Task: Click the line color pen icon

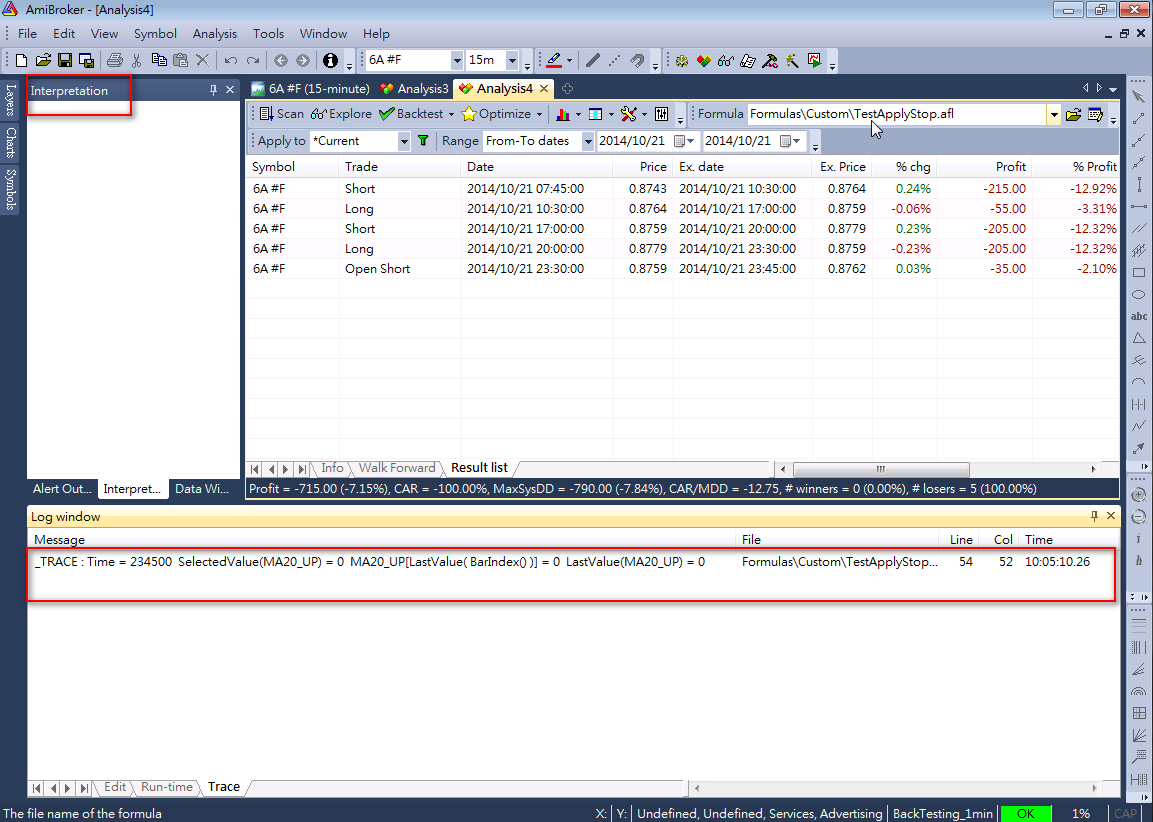Action: click(554, 60)
